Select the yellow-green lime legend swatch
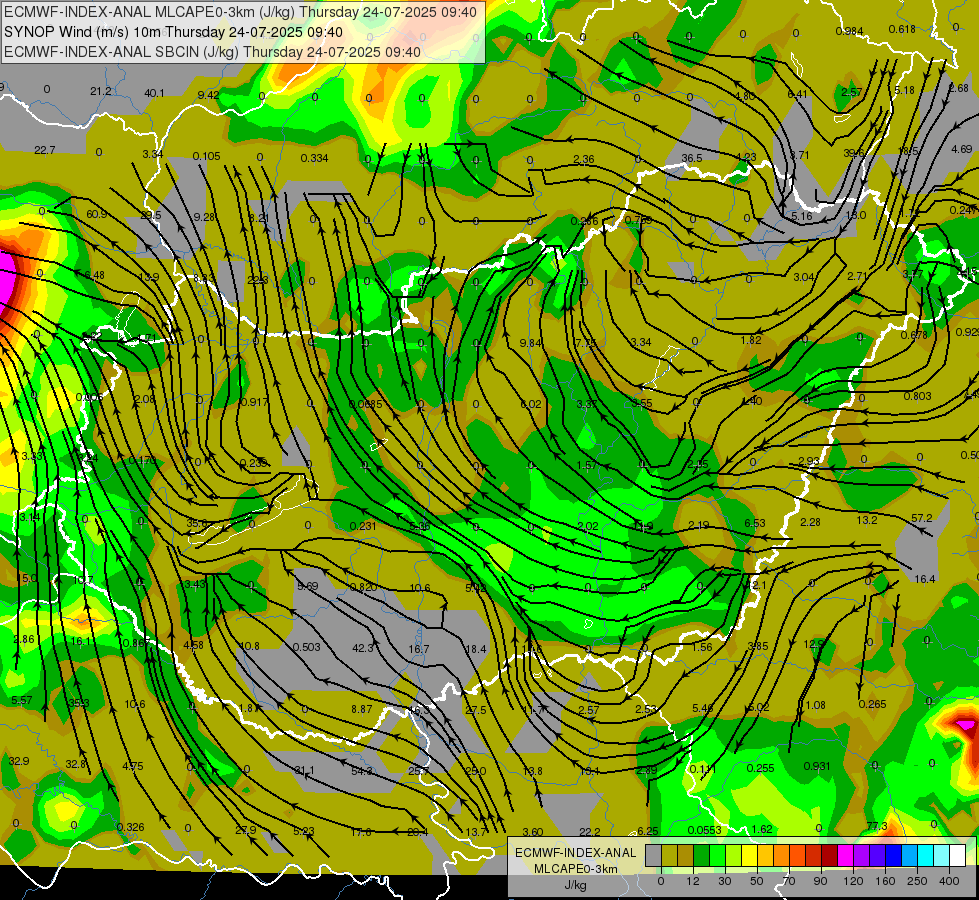Screen dimensions: 979x900 (734, 855)
